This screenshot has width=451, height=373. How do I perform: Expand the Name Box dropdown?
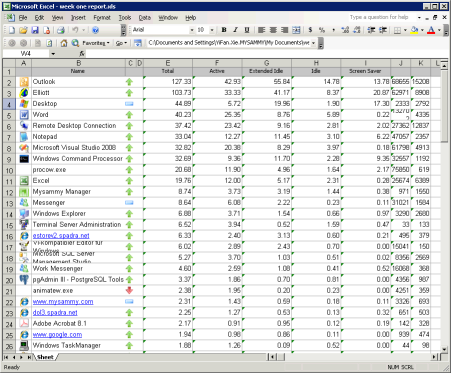(x=53, y=54)
